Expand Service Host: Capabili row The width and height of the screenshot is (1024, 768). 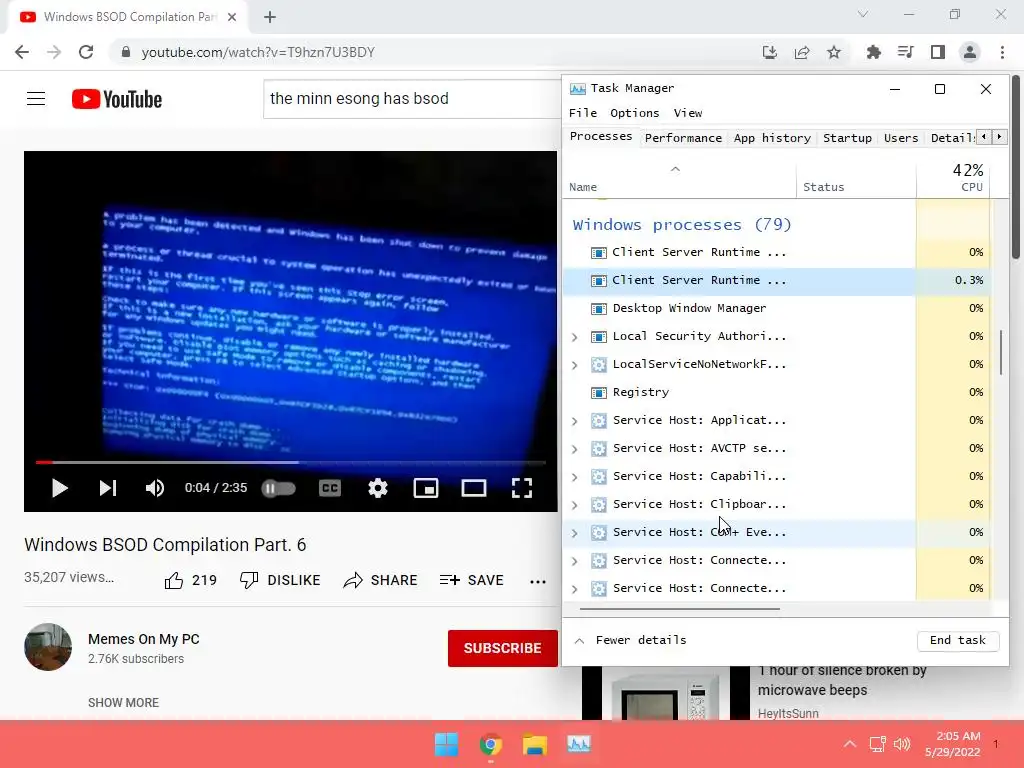click(x=575, y=477)
